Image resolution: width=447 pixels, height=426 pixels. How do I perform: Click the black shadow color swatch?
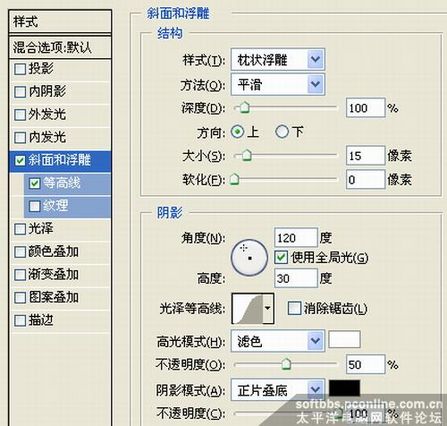pyautogui.click(x=344, y=388)
